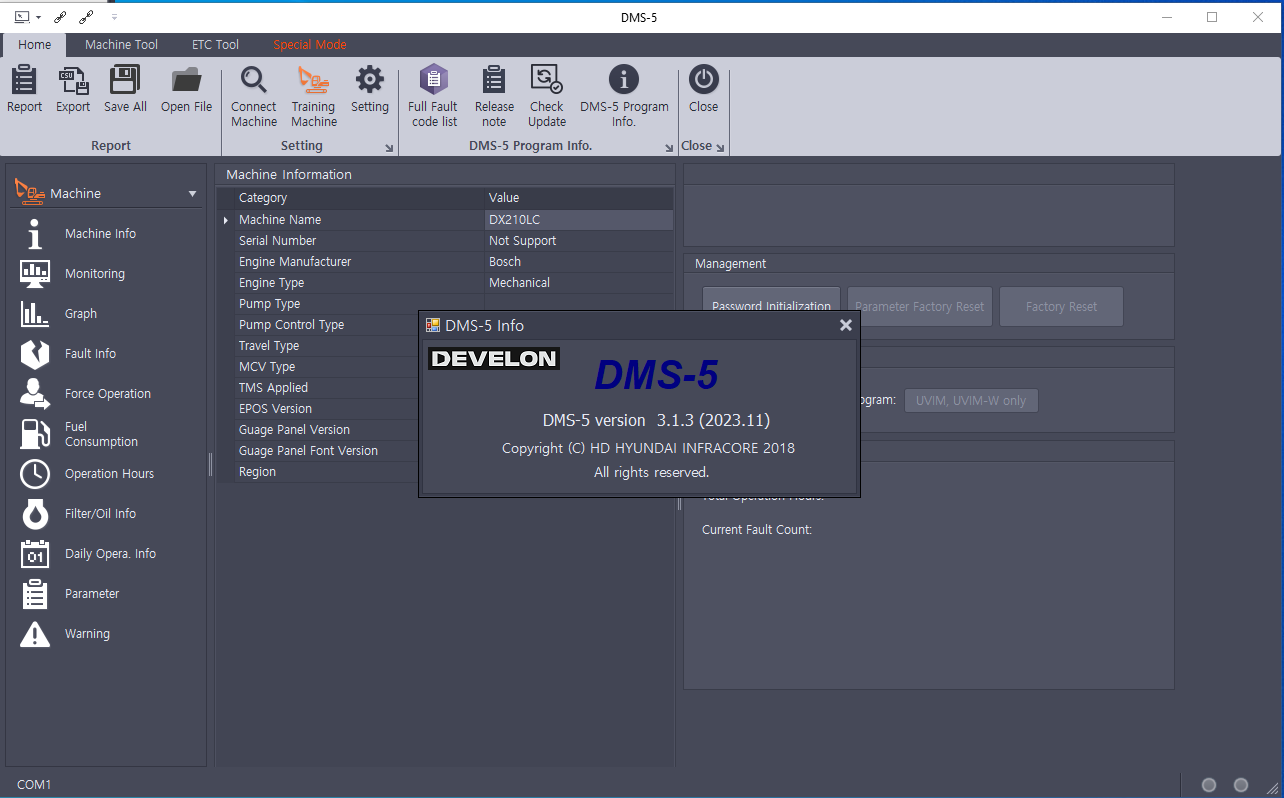This screenshot has height=798, width=1284.
Task: Click the second quick access link icon
Action: tap(87, 17)
